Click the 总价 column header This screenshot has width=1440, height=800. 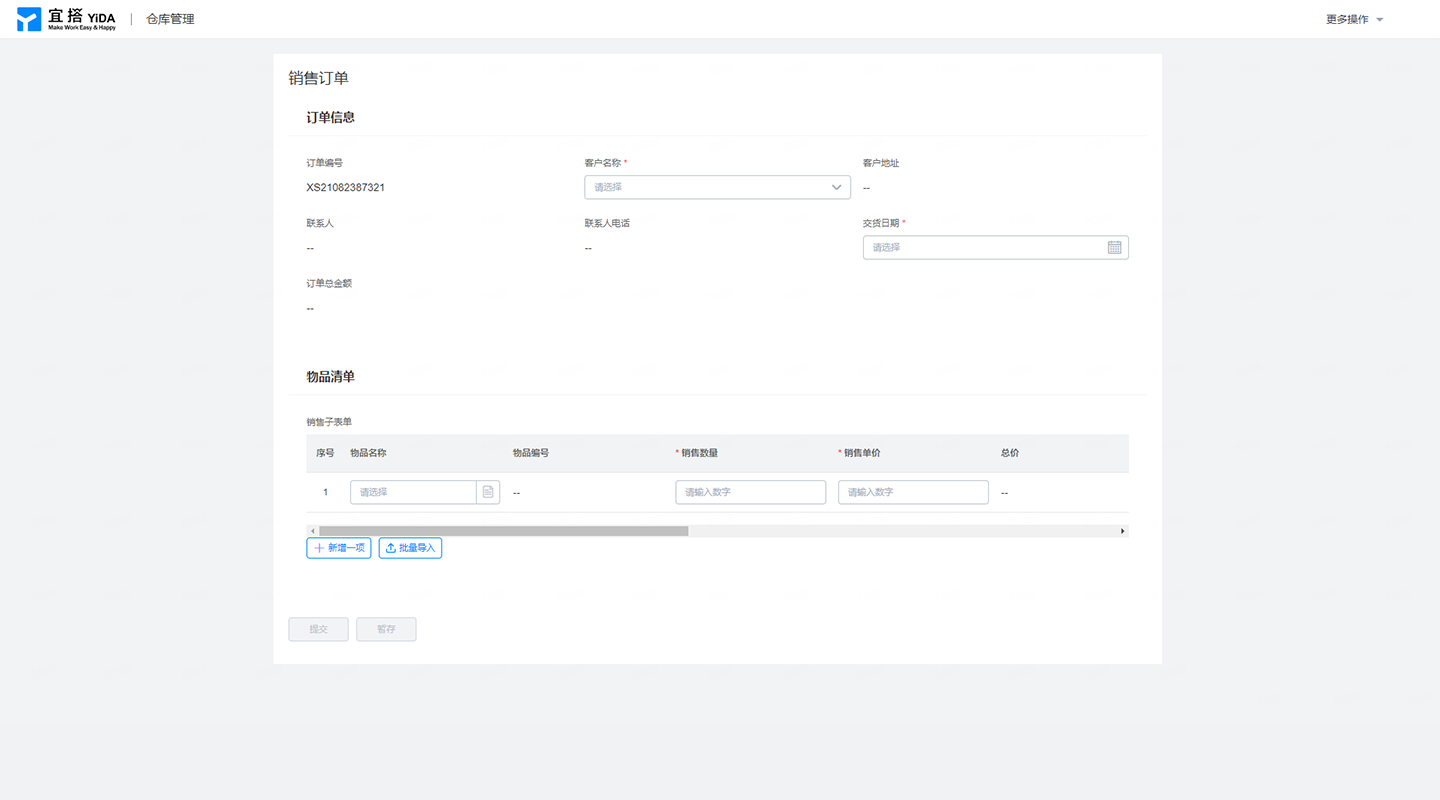click(1010, 453)
